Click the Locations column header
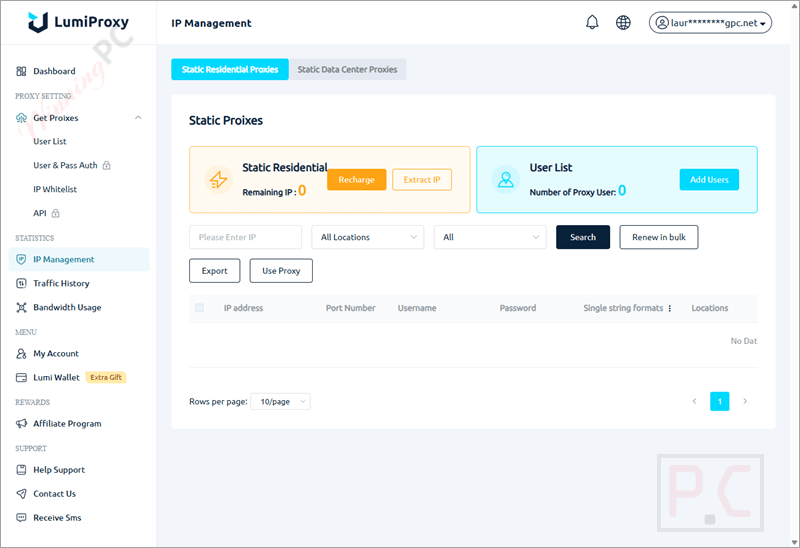This screenshot has width=800, height=548. [x=710, y=308]
